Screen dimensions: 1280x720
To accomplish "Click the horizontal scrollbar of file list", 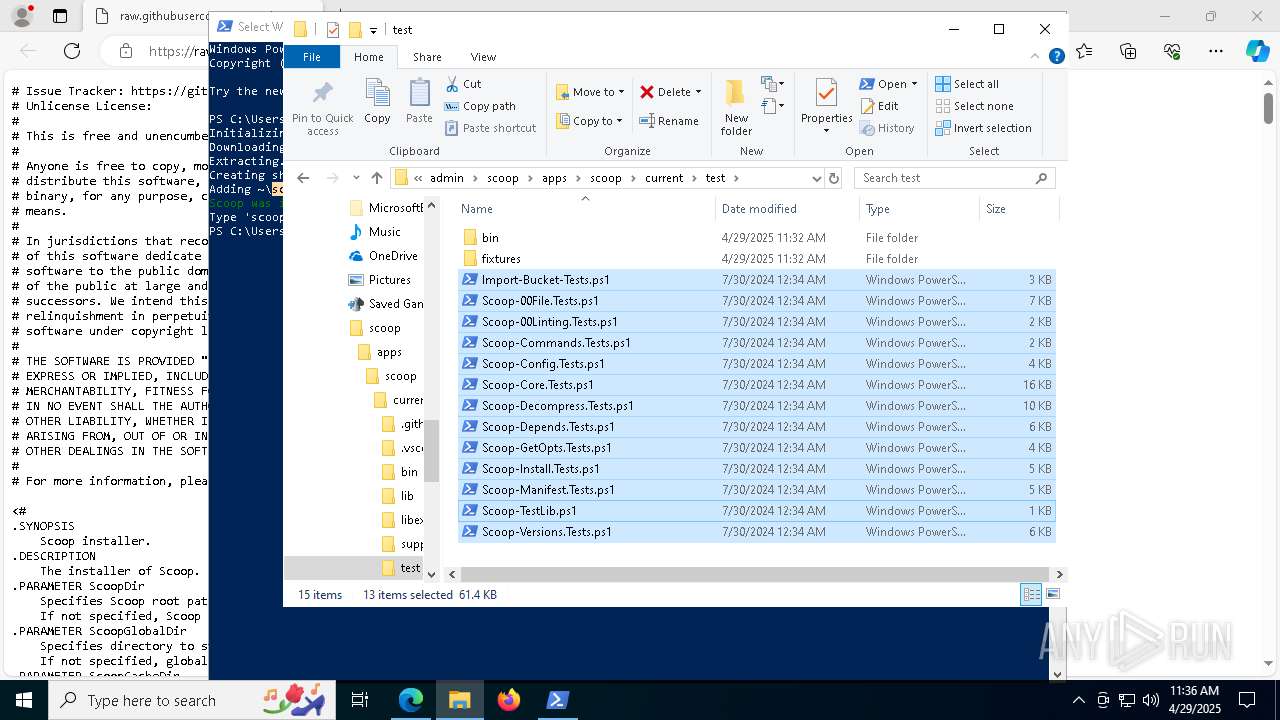I will 755,574.
